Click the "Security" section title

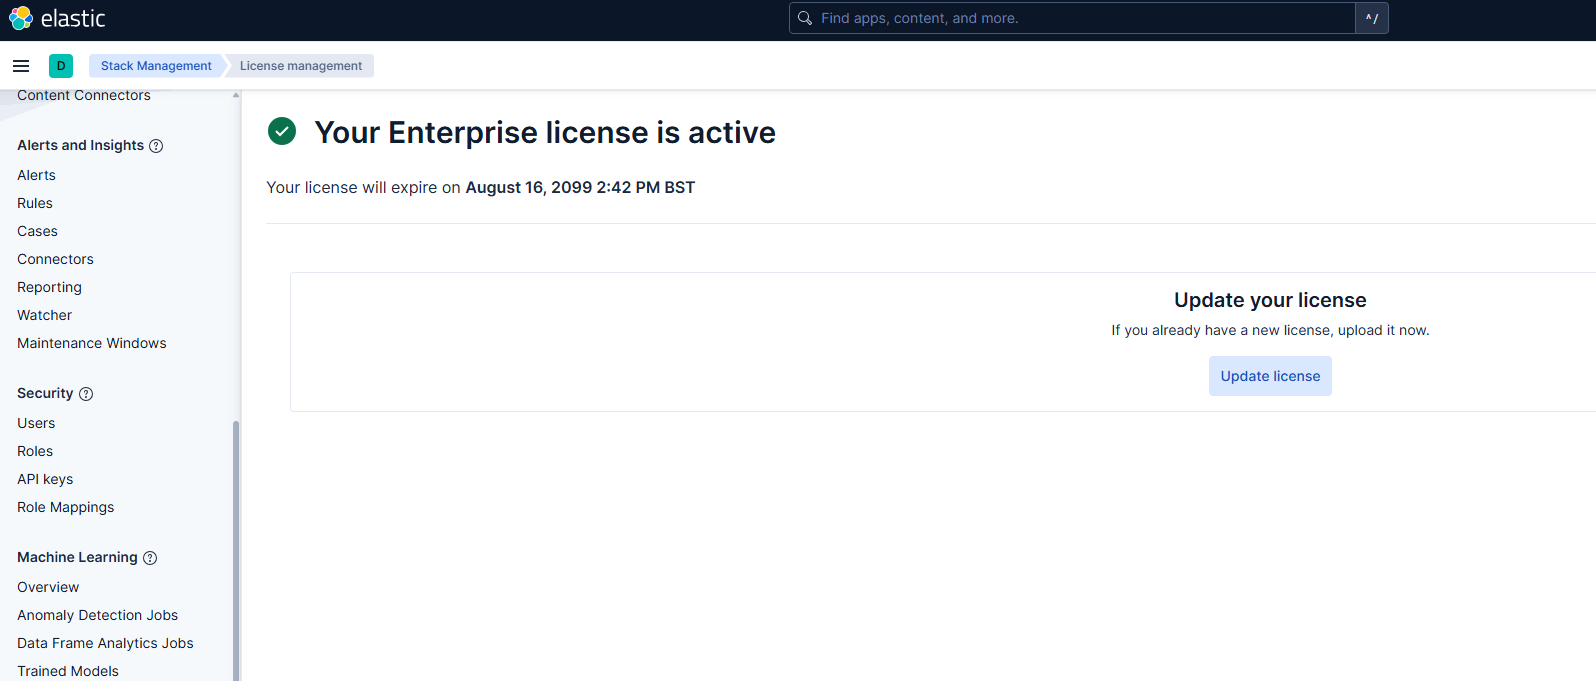pyautogui.click(x=45, y=393)
